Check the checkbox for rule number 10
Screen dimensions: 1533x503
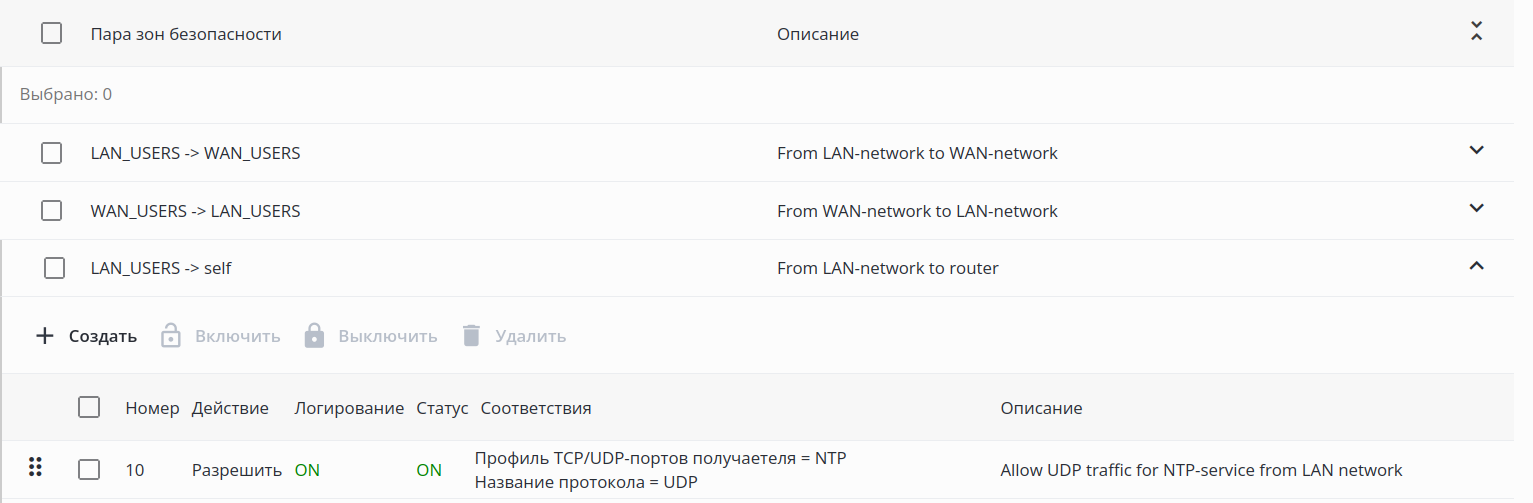(x=89, y=470)
